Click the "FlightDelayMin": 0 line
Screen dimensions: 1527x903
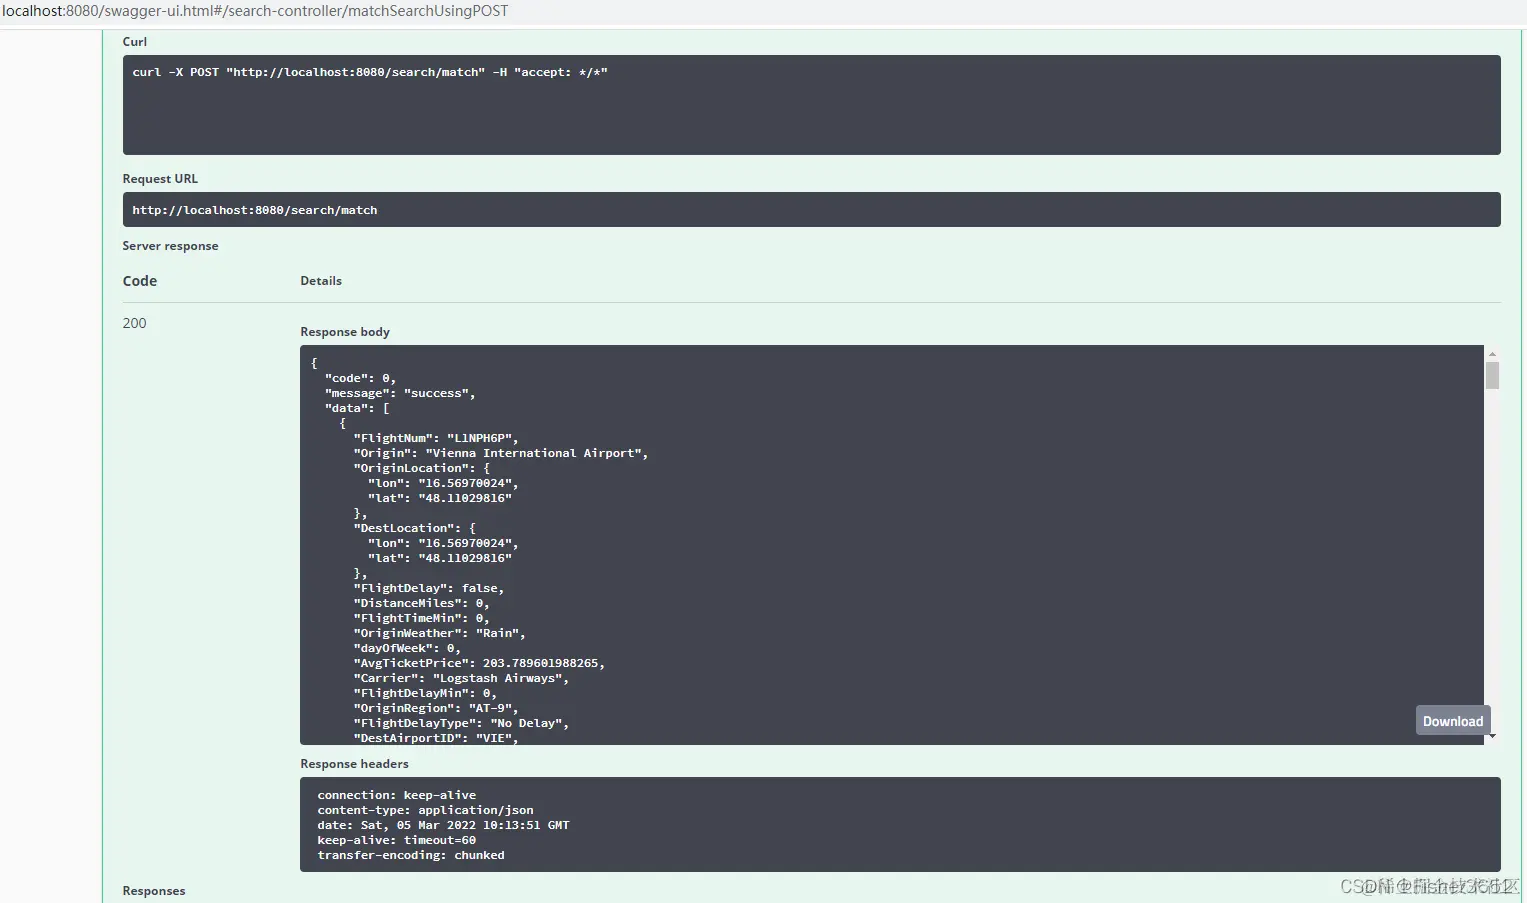(425, 693)
